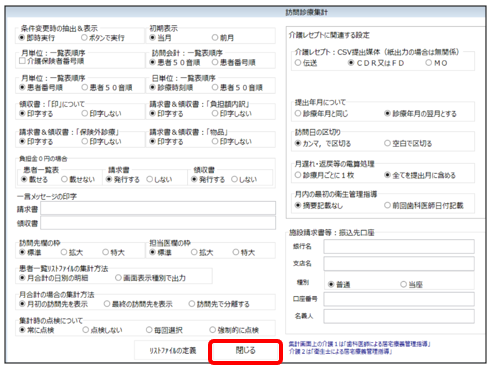Choose 診療年月と同じ for 提出年月

[x=298, y=114]
